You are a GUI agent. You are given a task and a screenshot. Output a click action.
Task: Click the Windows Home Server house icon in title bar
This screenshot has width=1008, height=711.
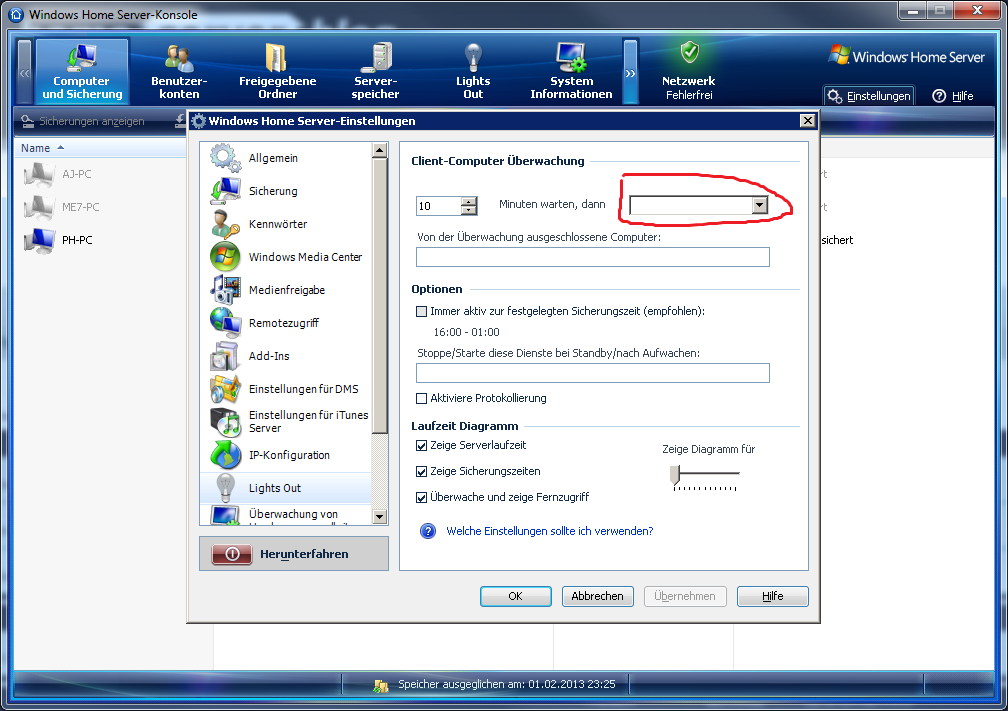click(x=16, y=14)
